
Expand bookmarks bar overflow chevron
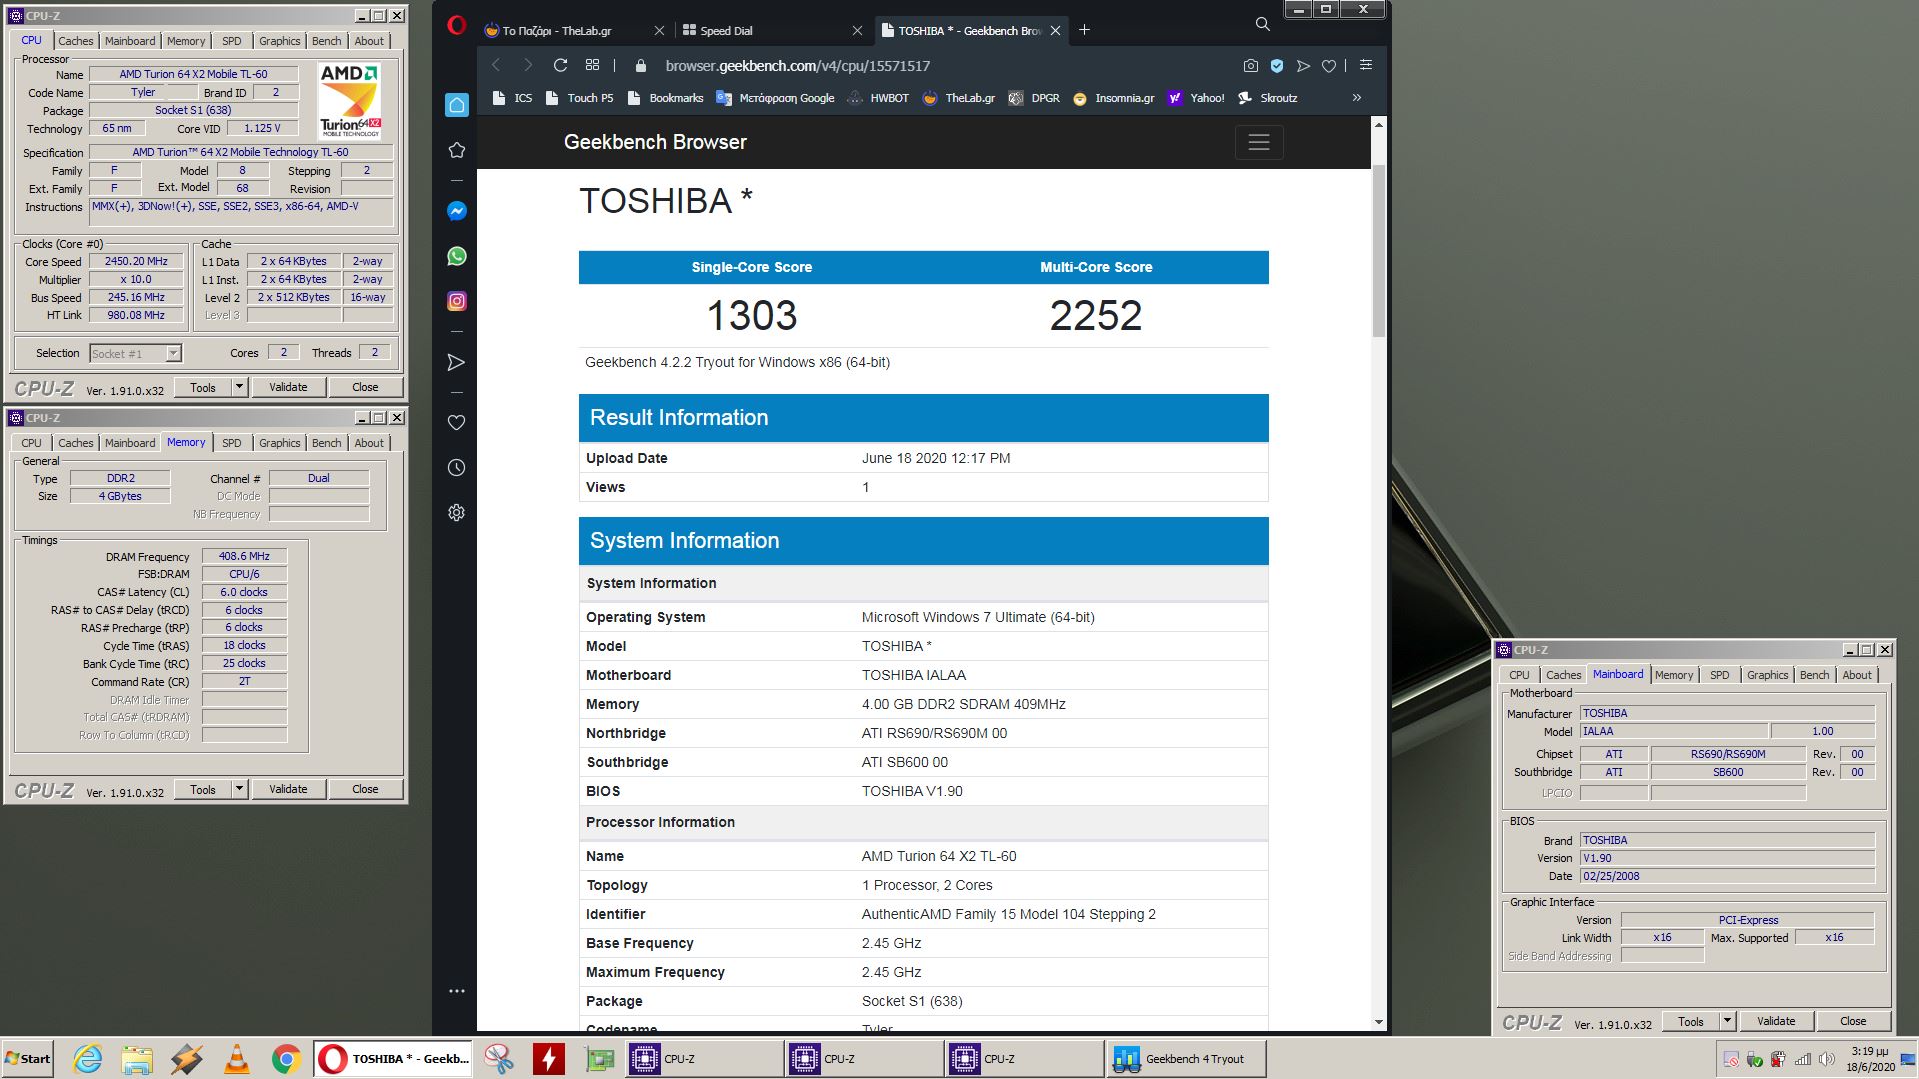tap(1356, 98)
